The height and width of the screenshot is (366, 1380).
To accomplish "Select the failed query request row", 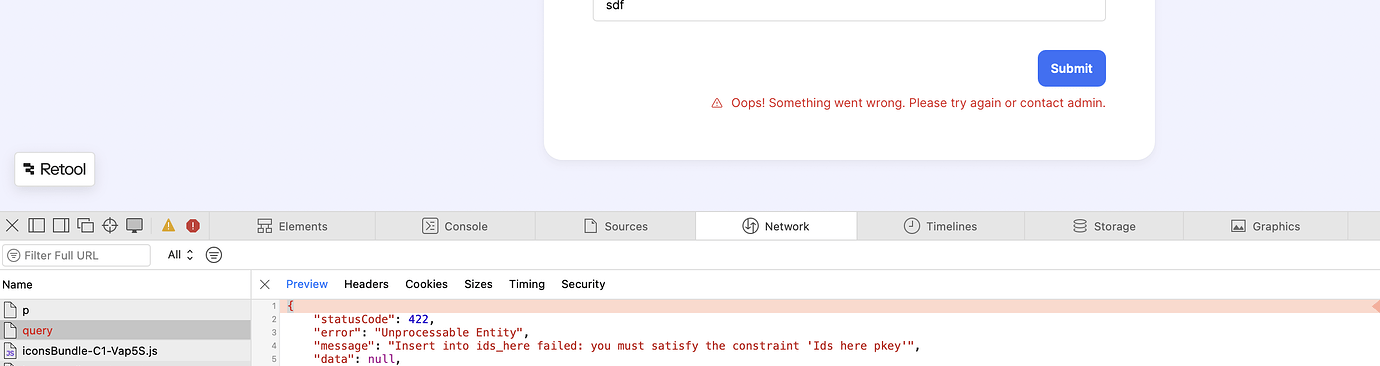I will coord(125,330).
